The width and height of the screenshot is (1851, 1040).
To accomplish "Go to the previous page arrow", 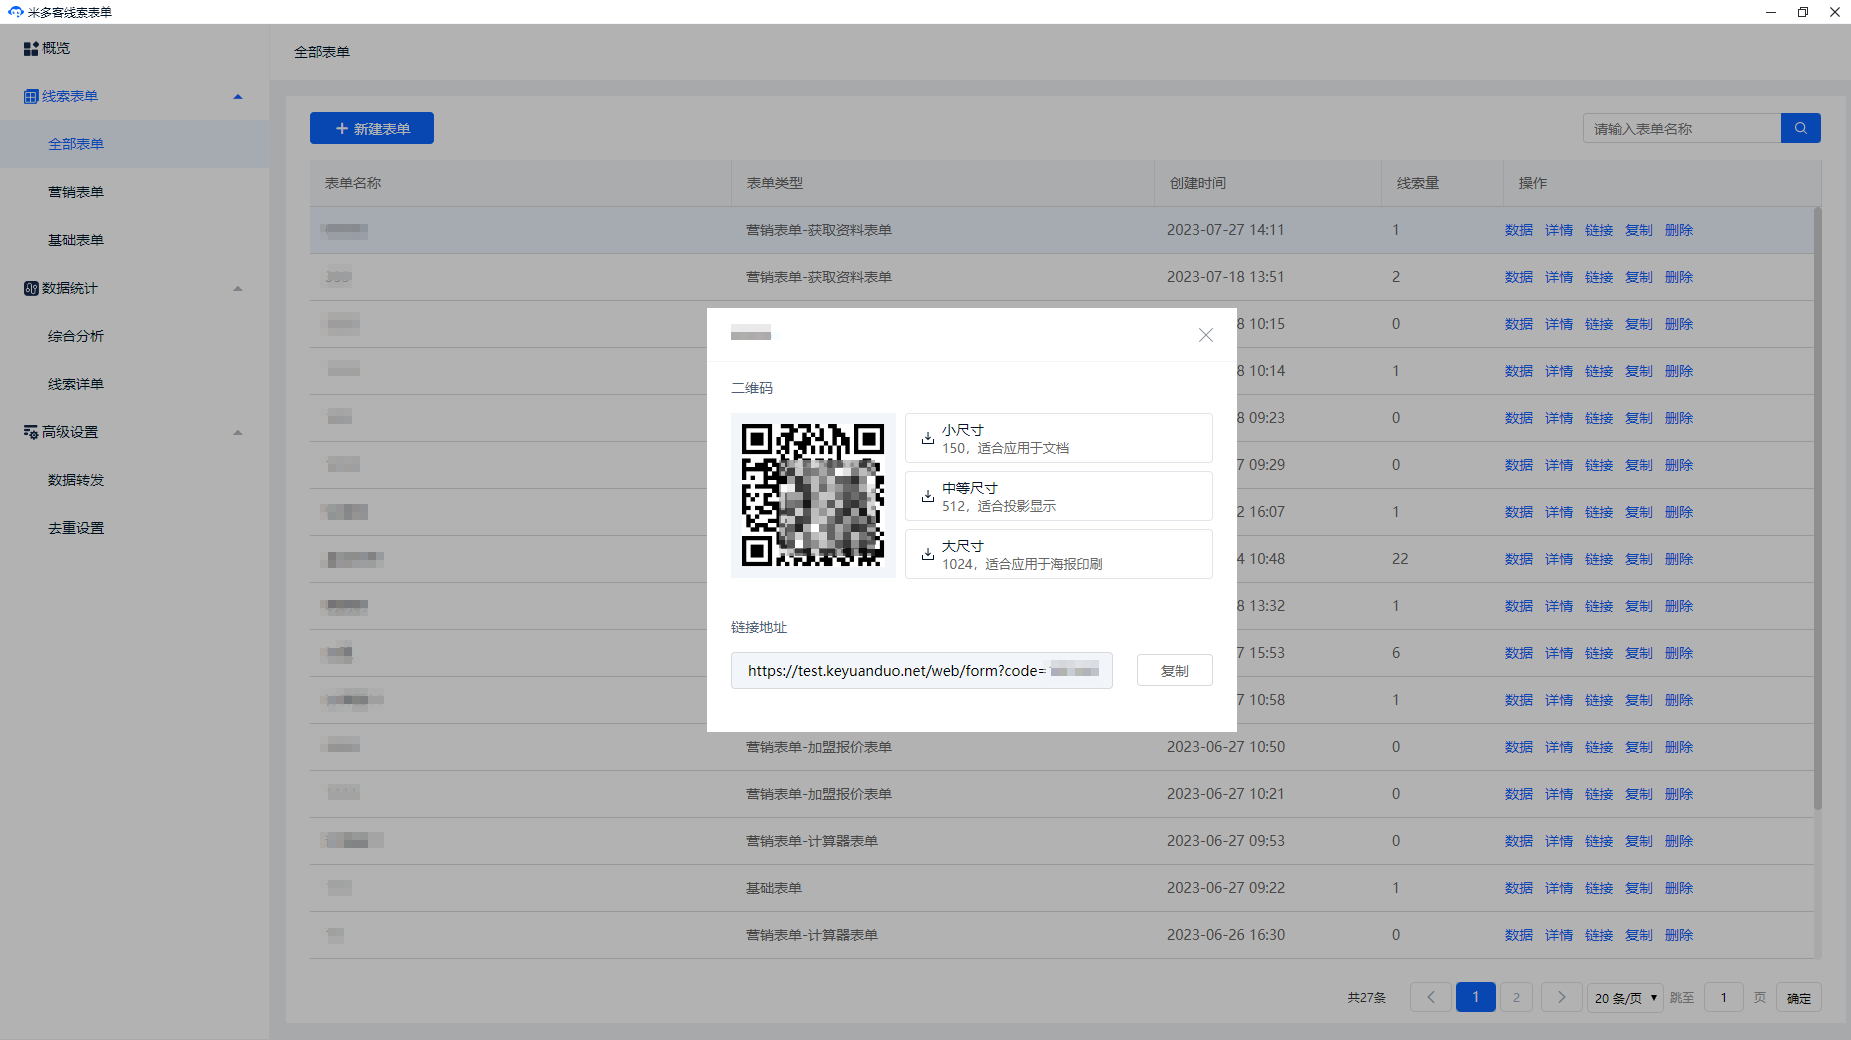I will [x=1430, y=997].
